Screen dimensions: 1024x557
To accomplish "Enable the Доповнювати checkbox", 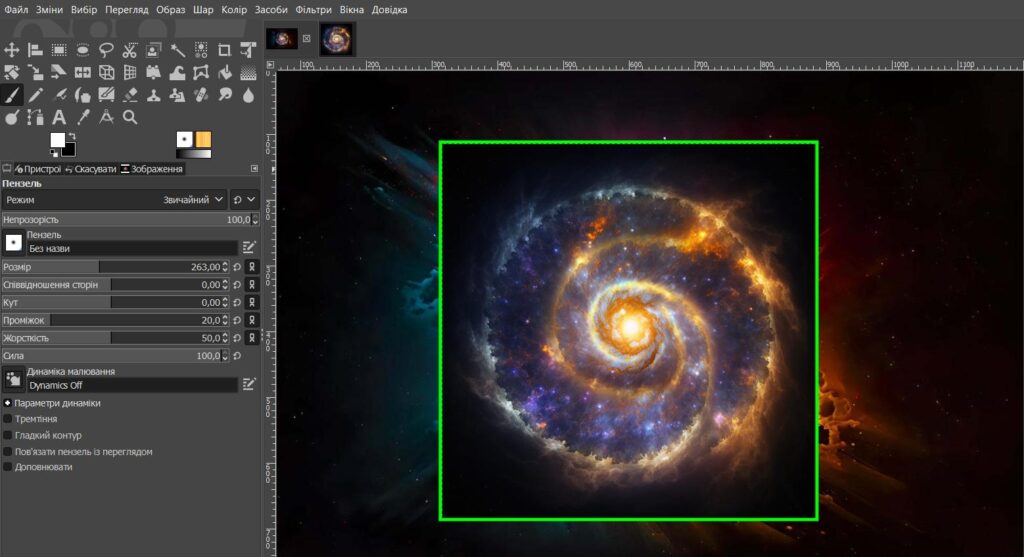I will 8,467.
